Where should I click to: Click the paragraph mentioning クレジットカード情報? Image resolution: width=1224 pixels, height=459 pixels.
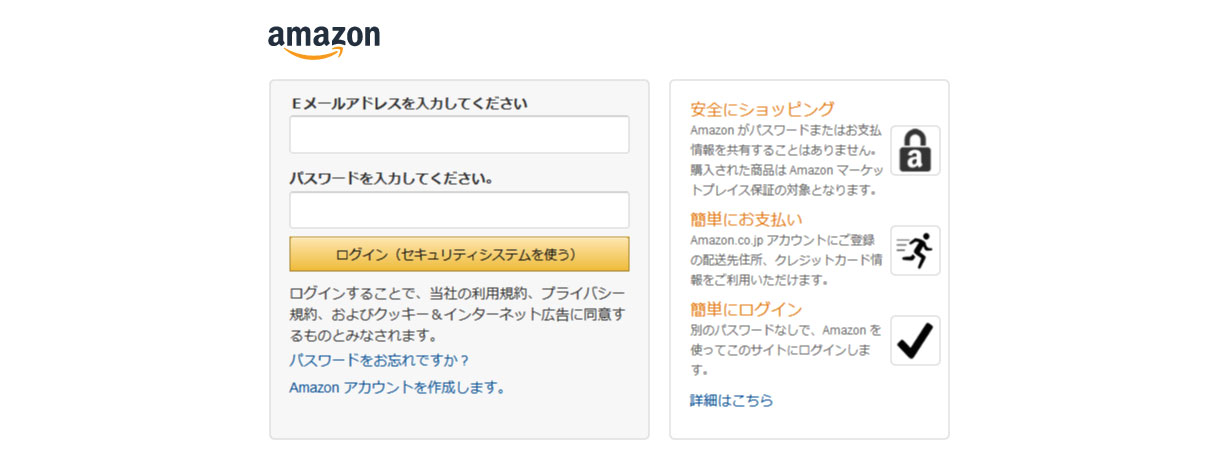tap(786, 260)
